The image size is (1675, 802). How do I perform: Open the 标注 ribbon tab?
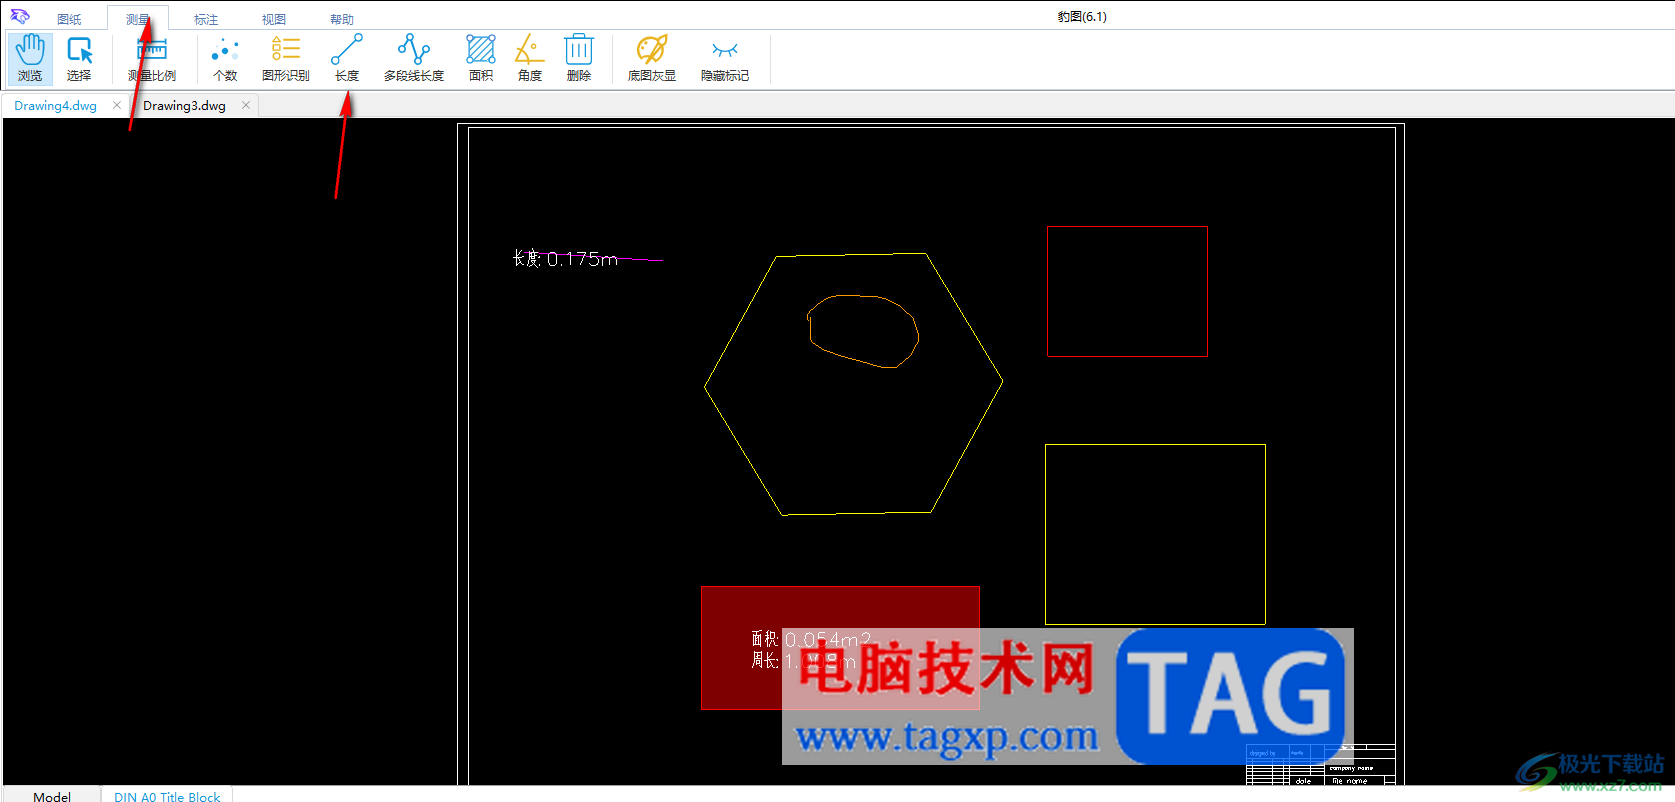click(x=206, y=19)
